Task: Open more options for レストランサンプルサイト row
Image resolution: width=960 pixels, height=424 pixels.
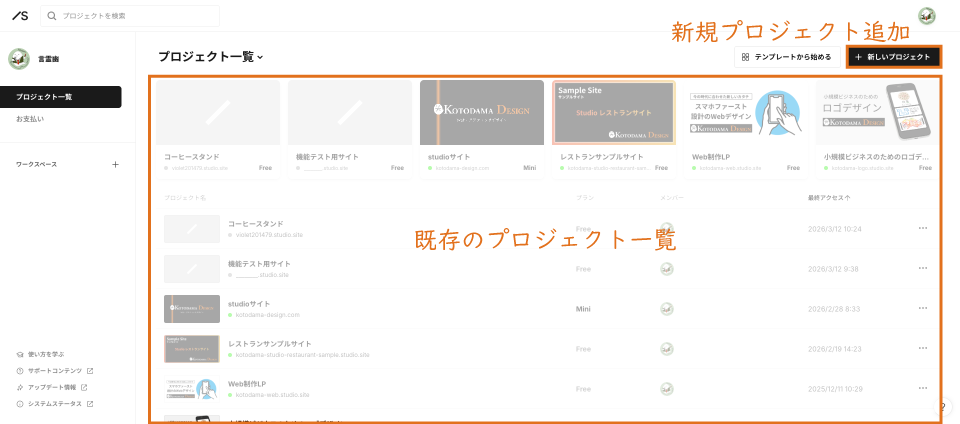Action: tap(923, 348)
